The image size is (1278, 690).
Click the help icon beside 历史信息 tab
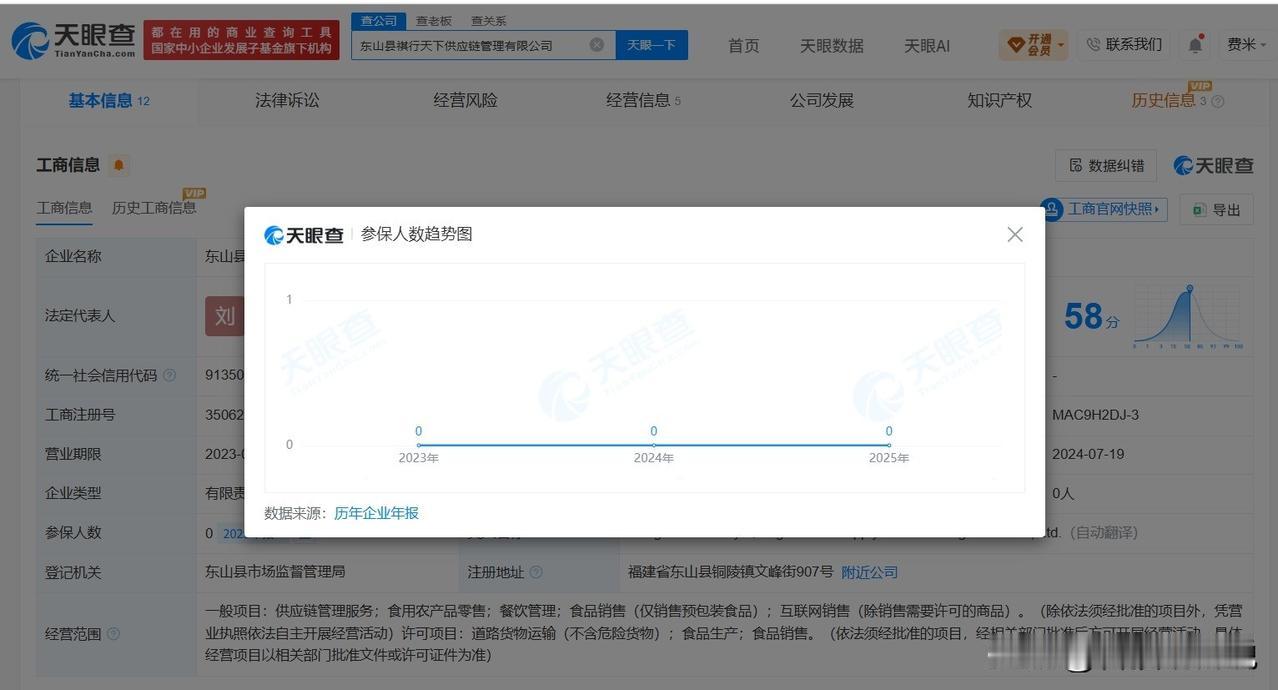1218,101
